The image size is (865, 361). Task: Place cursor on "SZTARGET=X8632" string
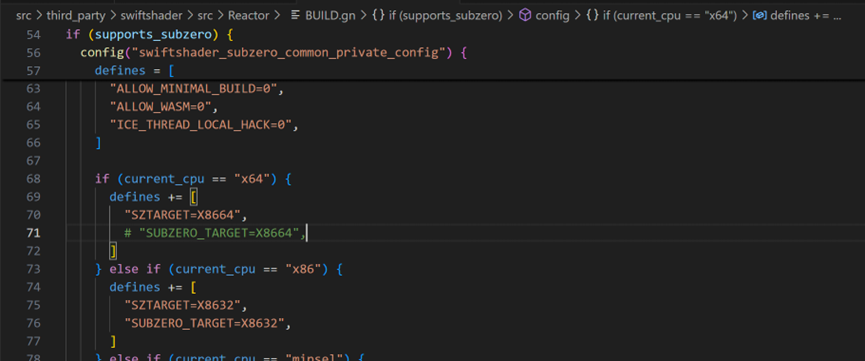pyautogui.click(x=182, y=305)
